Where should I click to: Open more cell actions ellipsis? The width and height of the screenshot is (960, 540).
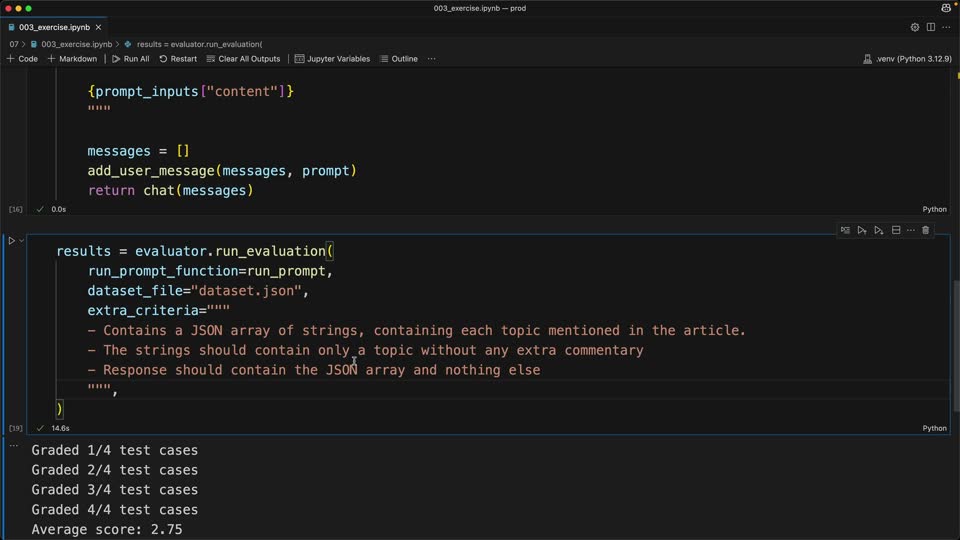point(910,230)
